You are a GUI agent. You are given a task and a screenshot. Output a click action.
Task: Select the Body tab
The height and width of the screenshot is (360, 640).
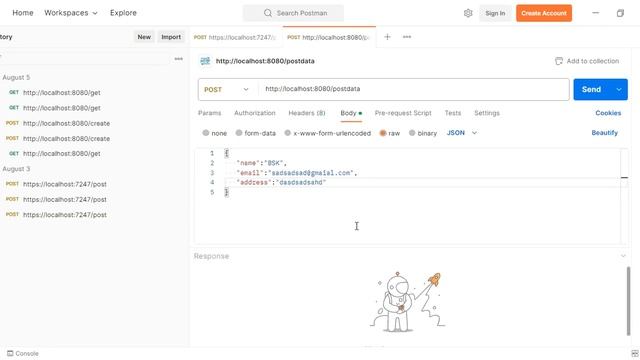(x=351, y=113)
